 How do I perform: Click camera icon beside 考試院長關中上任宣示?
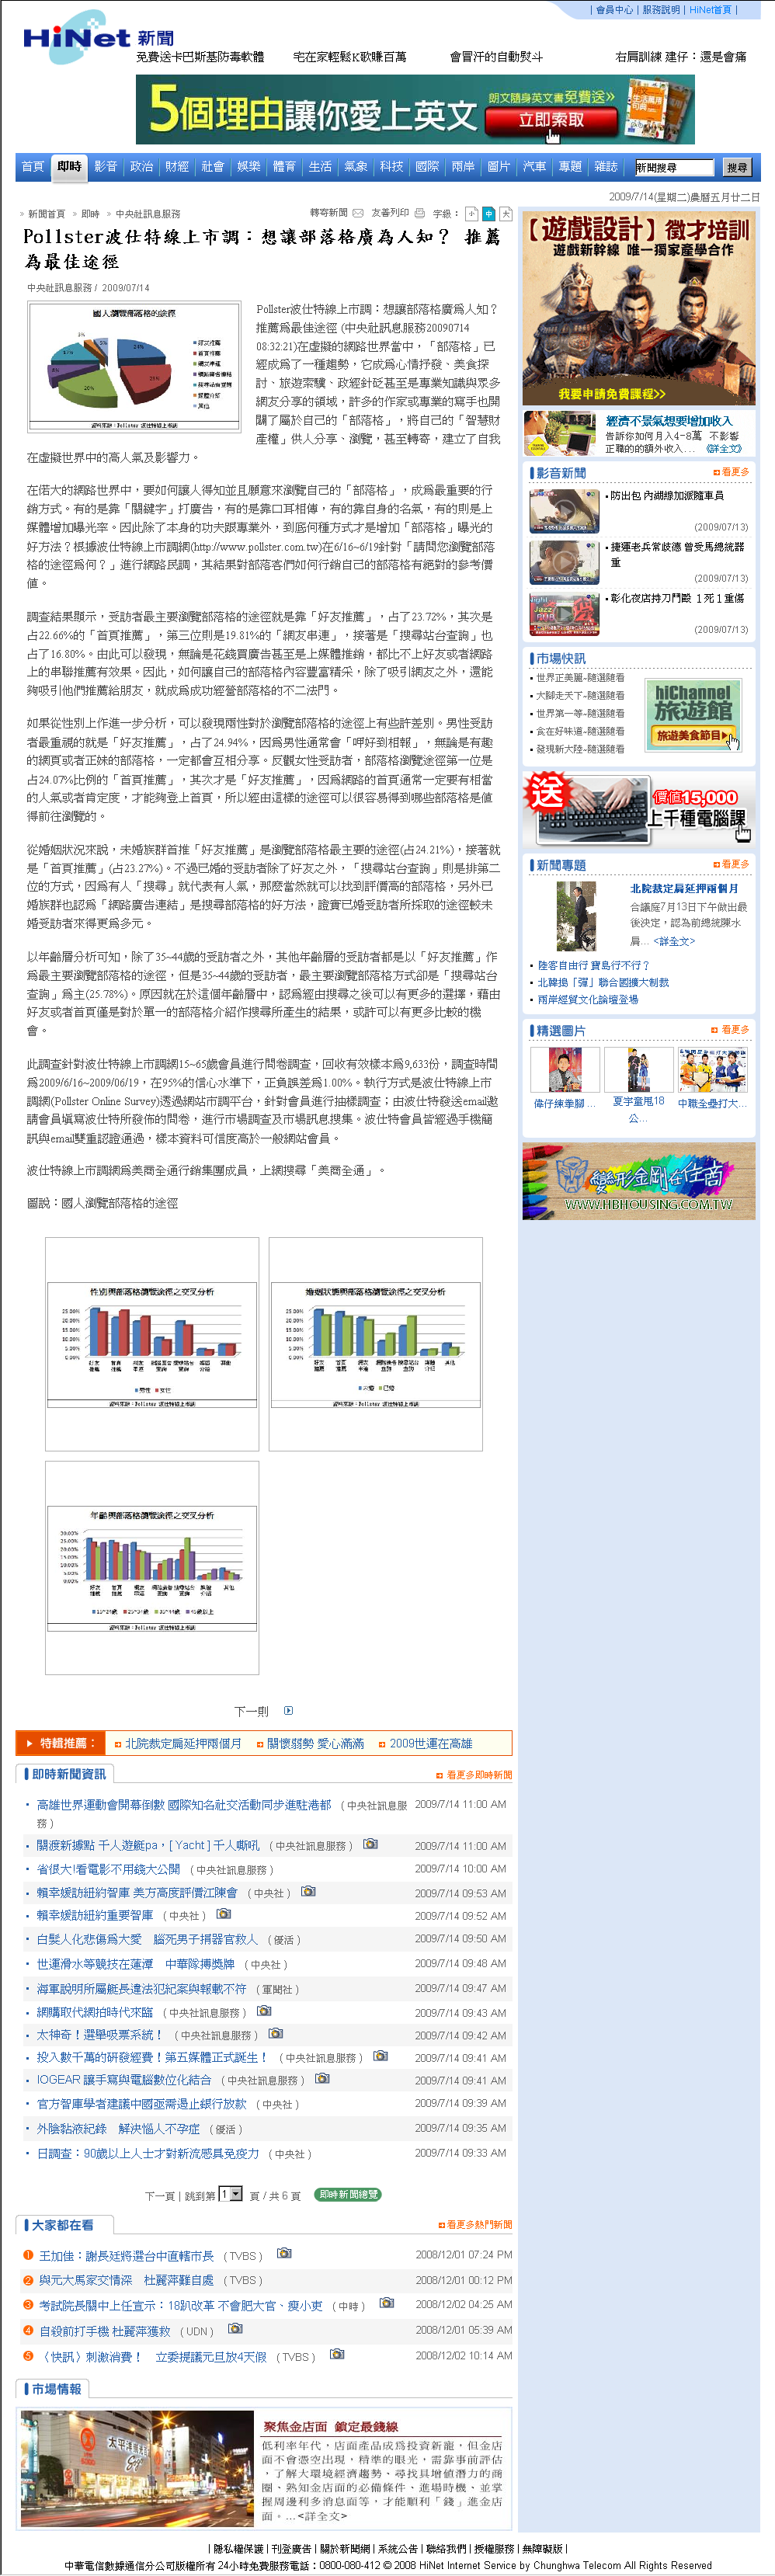click(386, 2303)
